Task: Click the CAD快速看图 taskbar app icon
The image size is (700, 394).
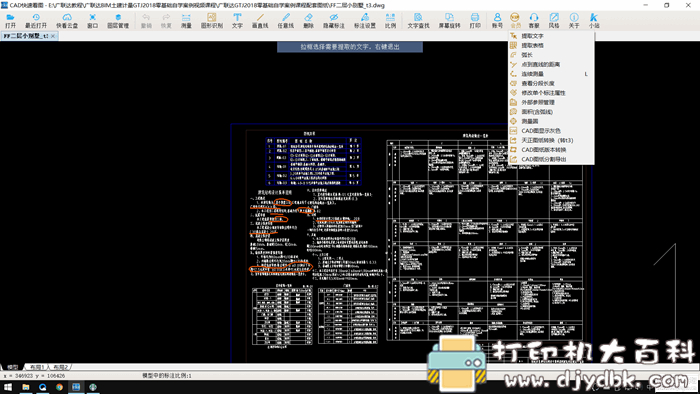Action: [x=76, y=387]
